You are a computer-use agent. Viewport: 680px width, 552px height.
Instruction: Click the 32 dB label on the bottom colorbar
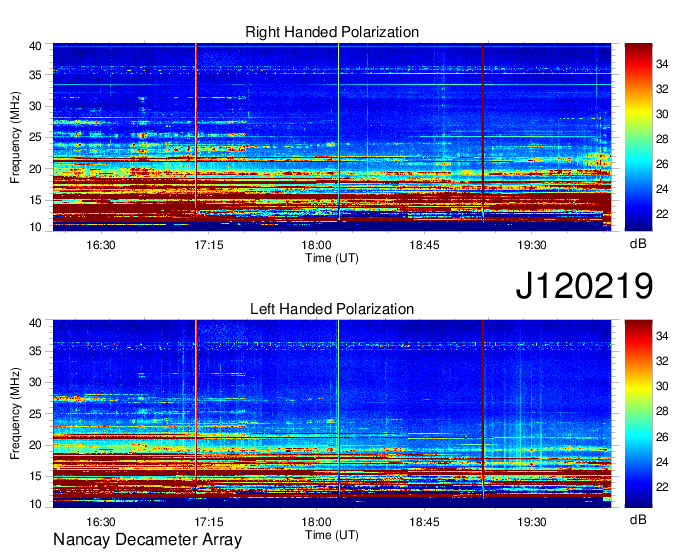tap(662, 361)
